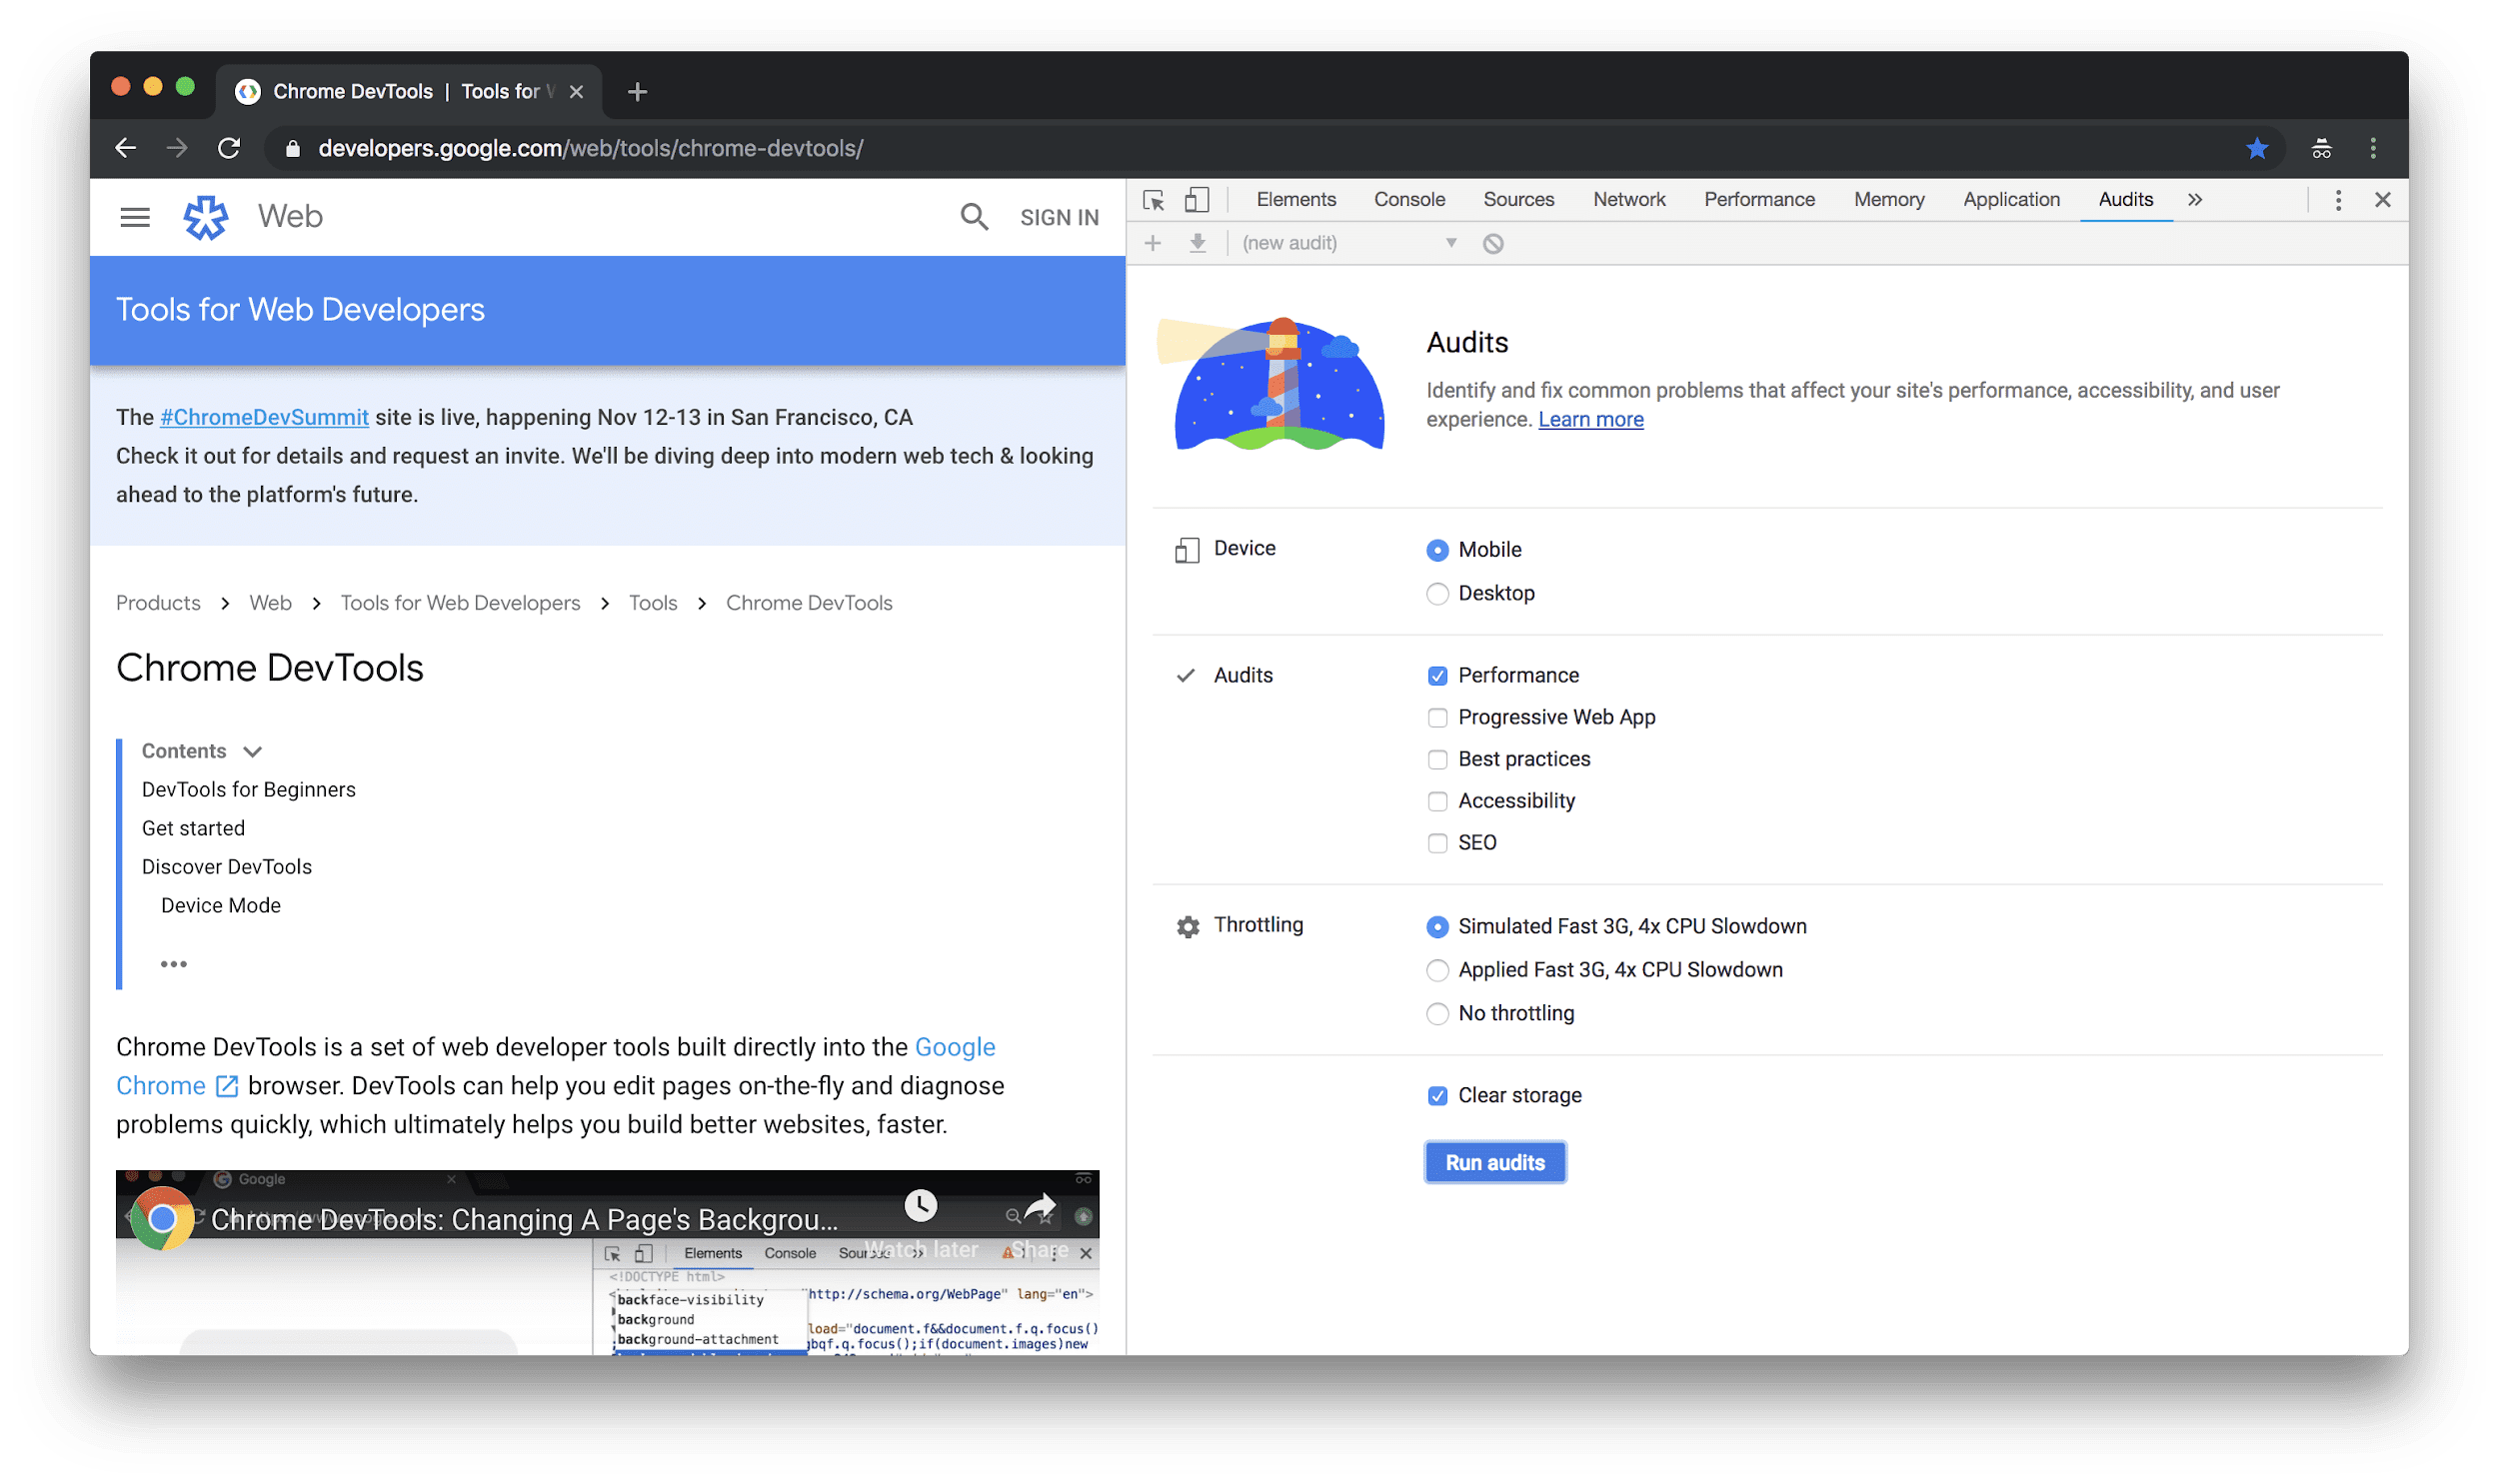The height and width of the screenshot is (1484, 2499).
Task: Click the device toolbar toggle icon
Action: 1197,200
